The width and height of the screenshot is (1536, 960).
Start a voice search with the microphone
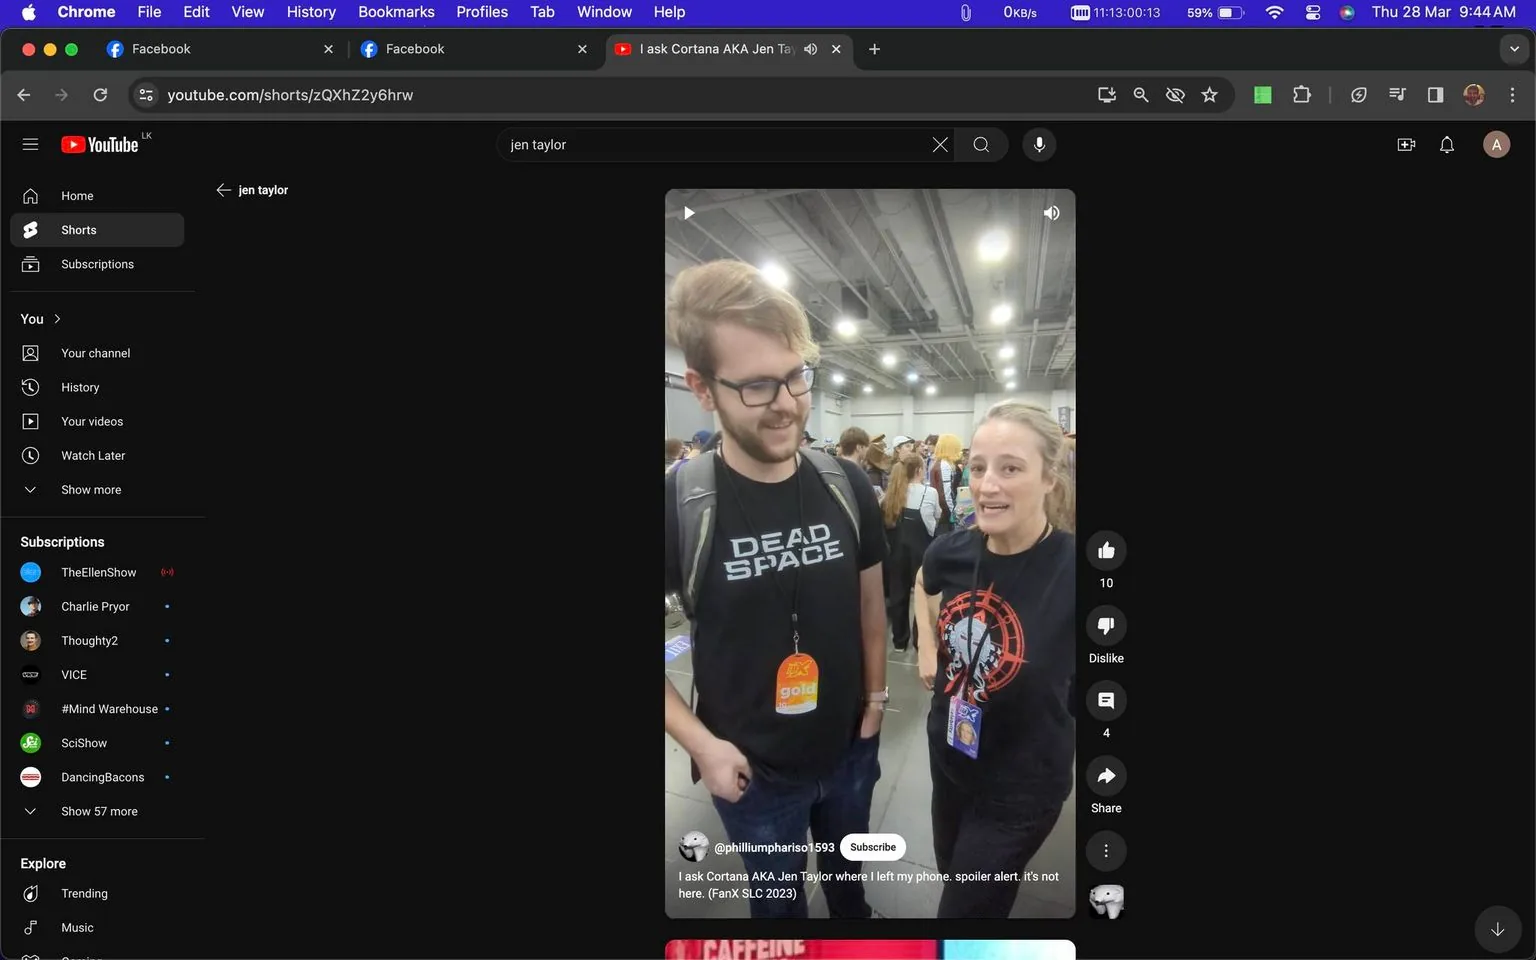pyautogui.click(x=1038, y=144)
